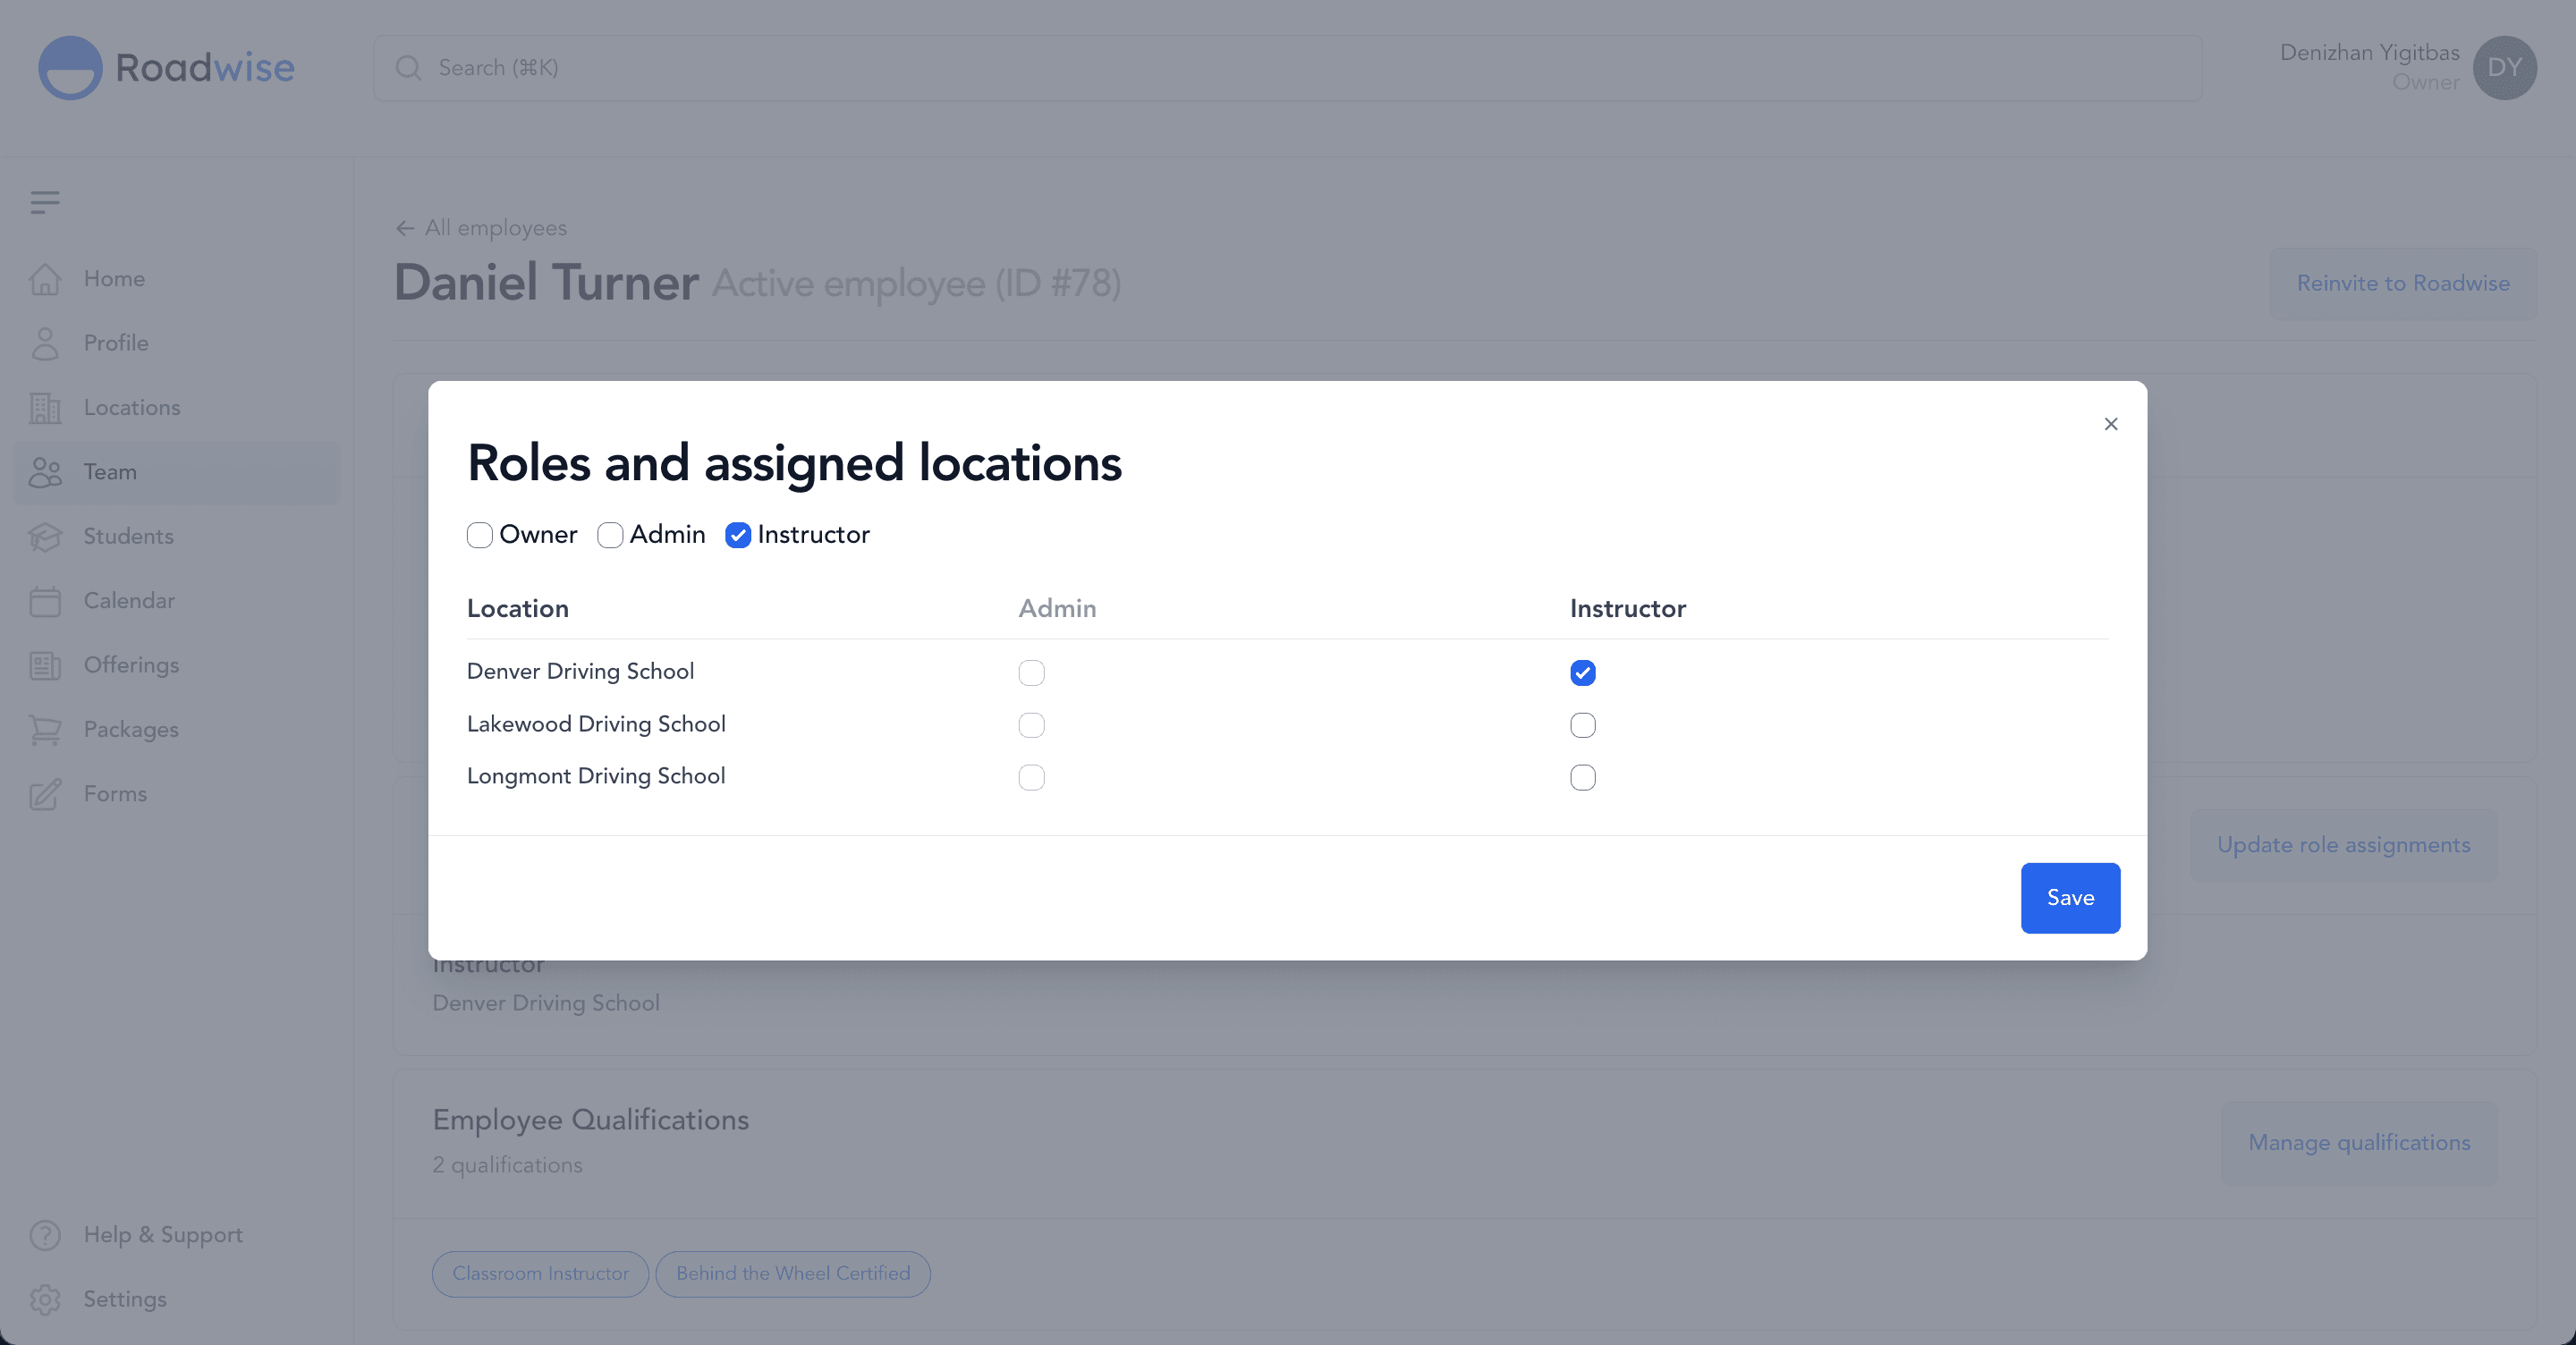This screenshot has height=1345, width=2576.
Task: Click the Profile sidebar icon
Action: point(46,343)
